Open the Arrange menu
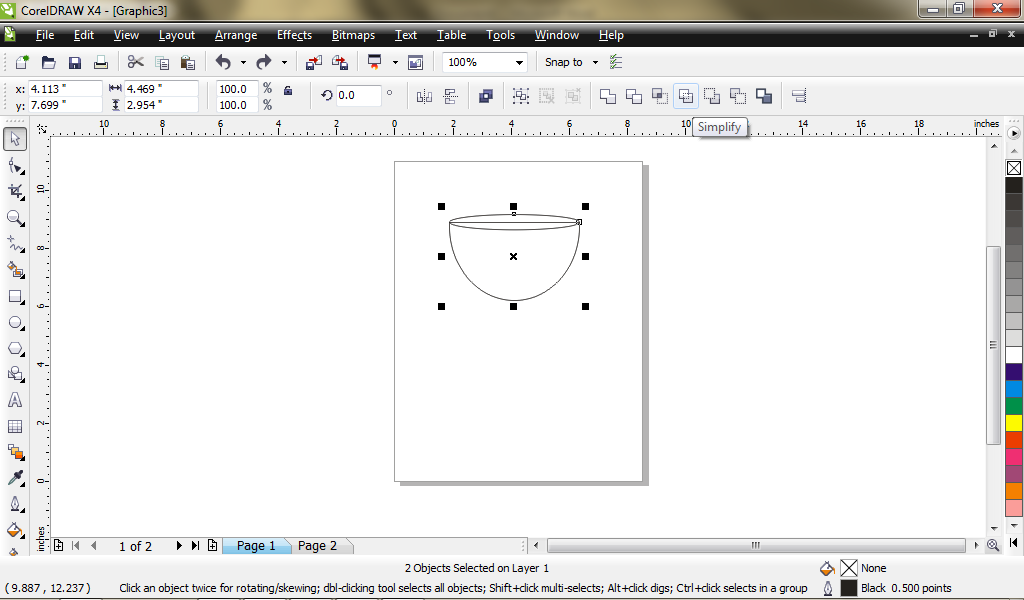The width and height of the screenshot is (1024, 600). [236, 35]
